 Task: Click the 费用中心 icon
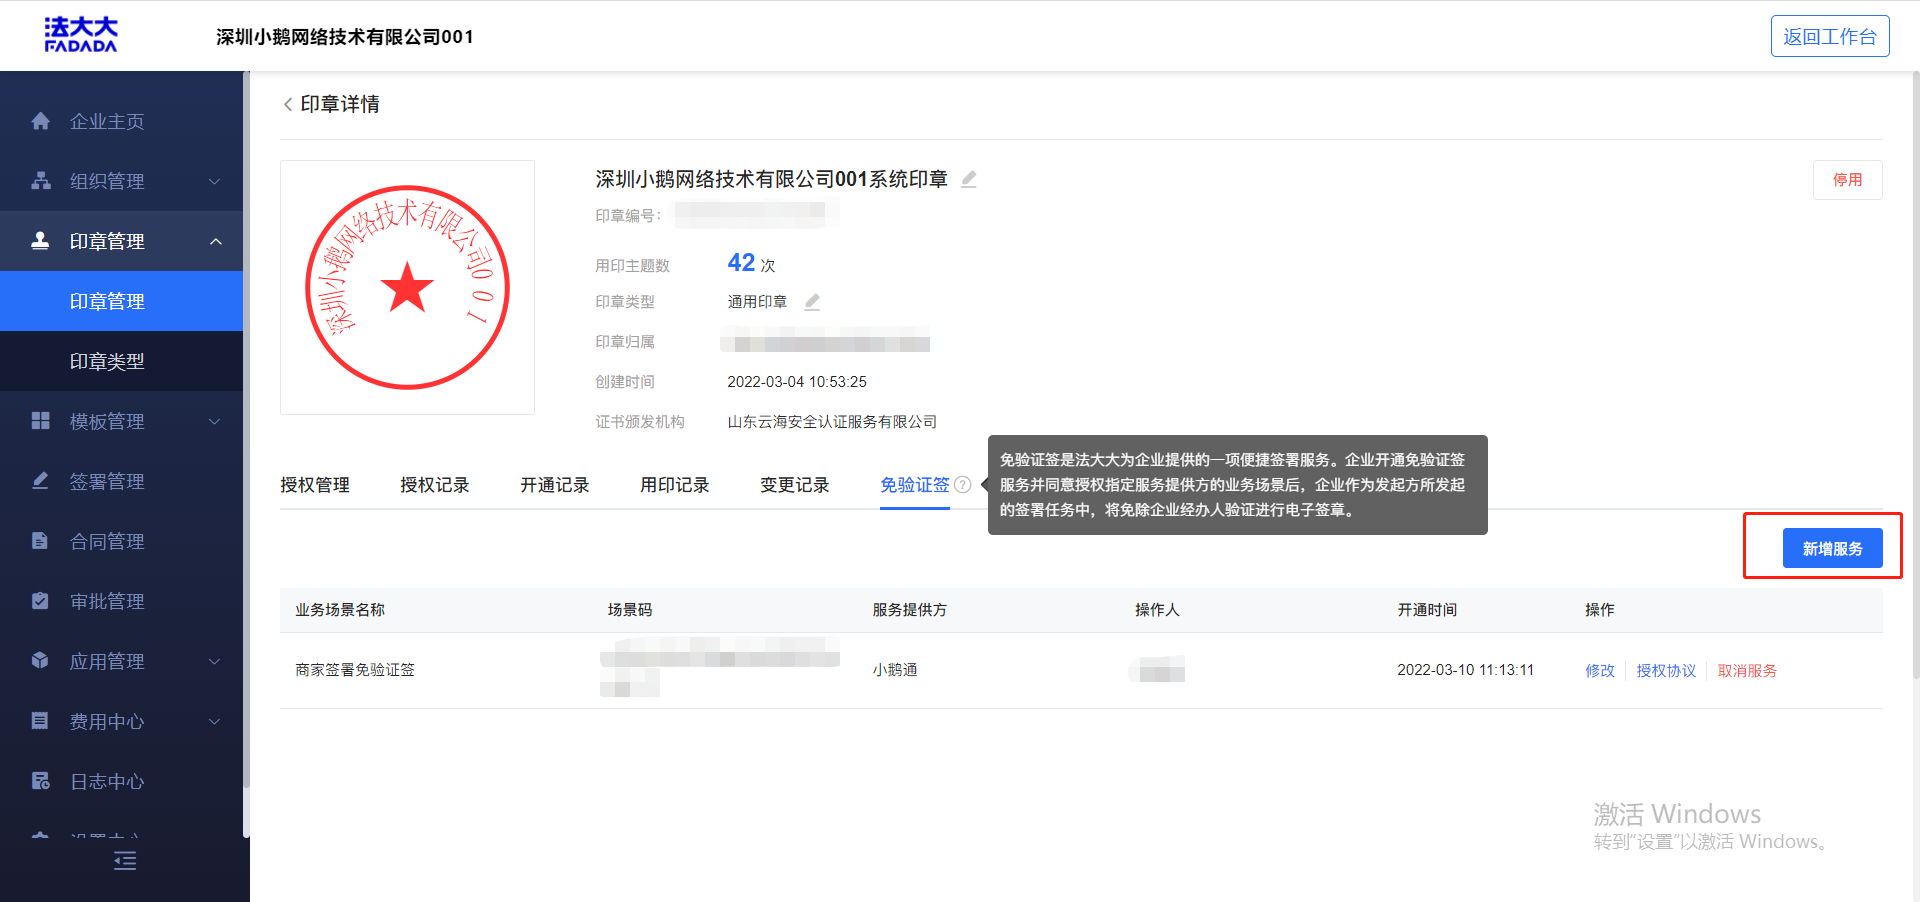coord(40,721)
